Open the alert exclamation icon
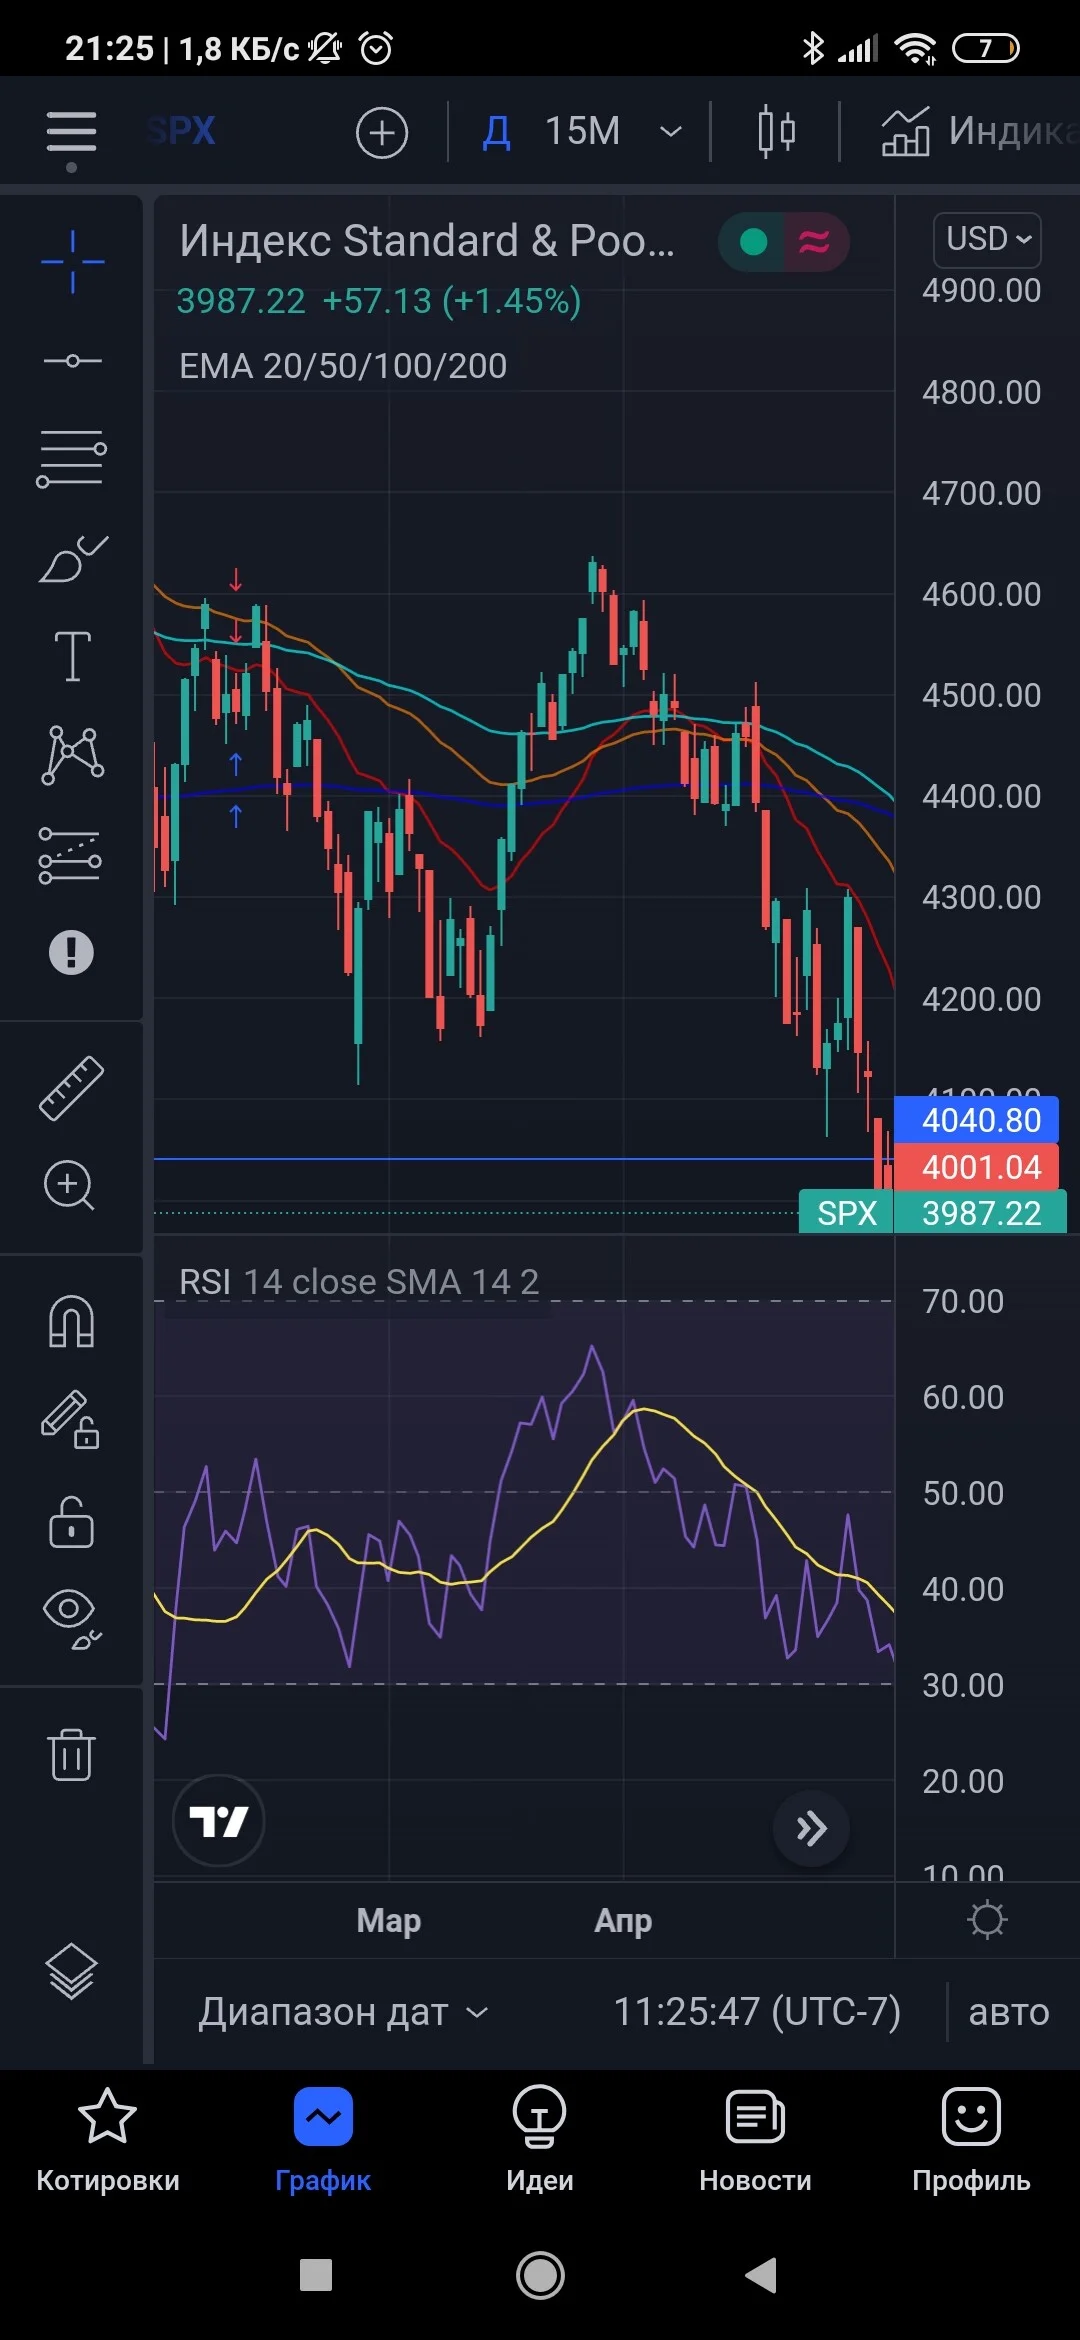1080x2340 pixels. [71, 952]
